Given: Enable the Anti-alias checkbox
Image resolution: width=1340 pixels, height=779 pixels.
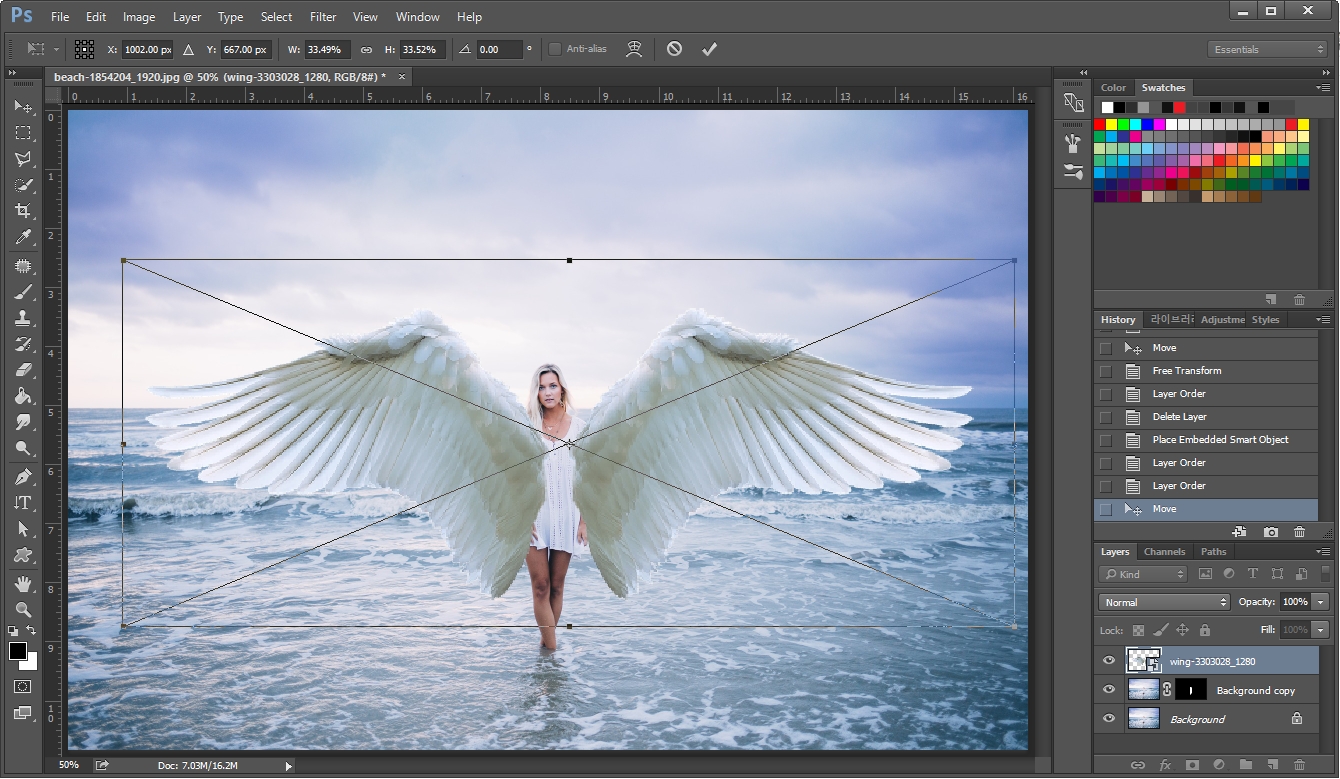Looking at the screenshot, I should [554, 48].
